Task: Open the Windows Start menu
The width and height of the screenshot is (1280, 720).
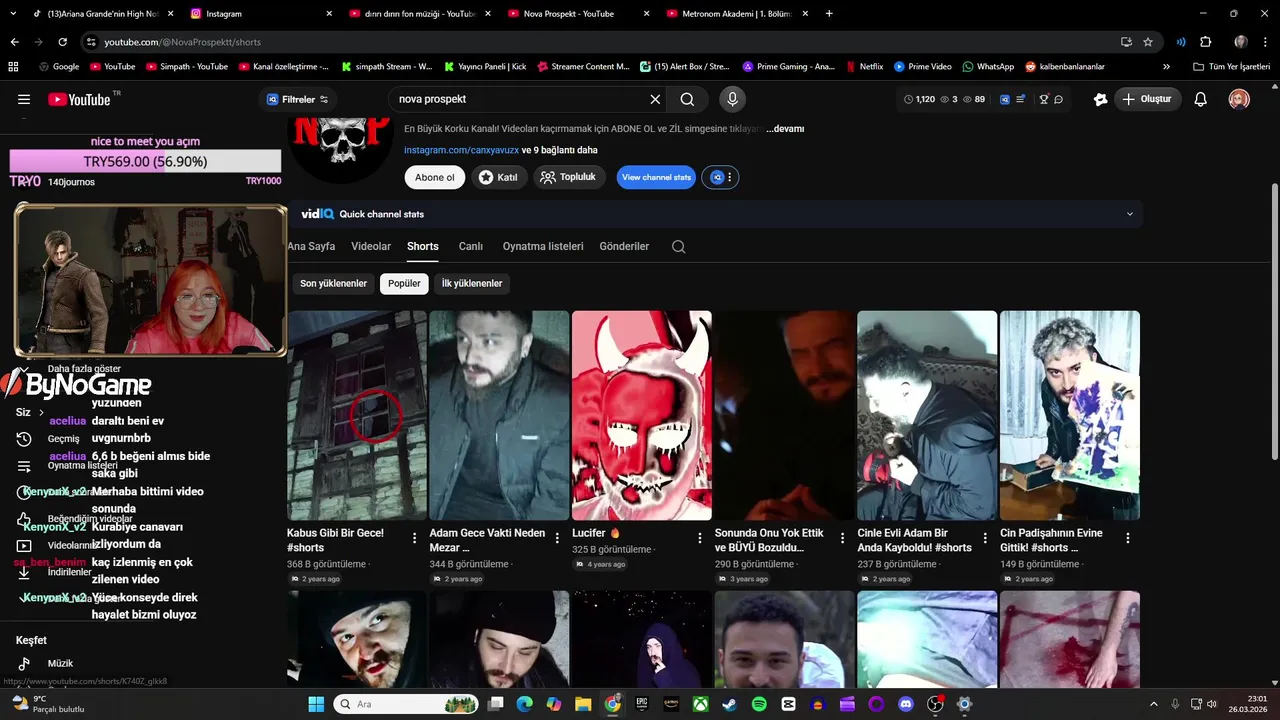Action: (316, 704)
